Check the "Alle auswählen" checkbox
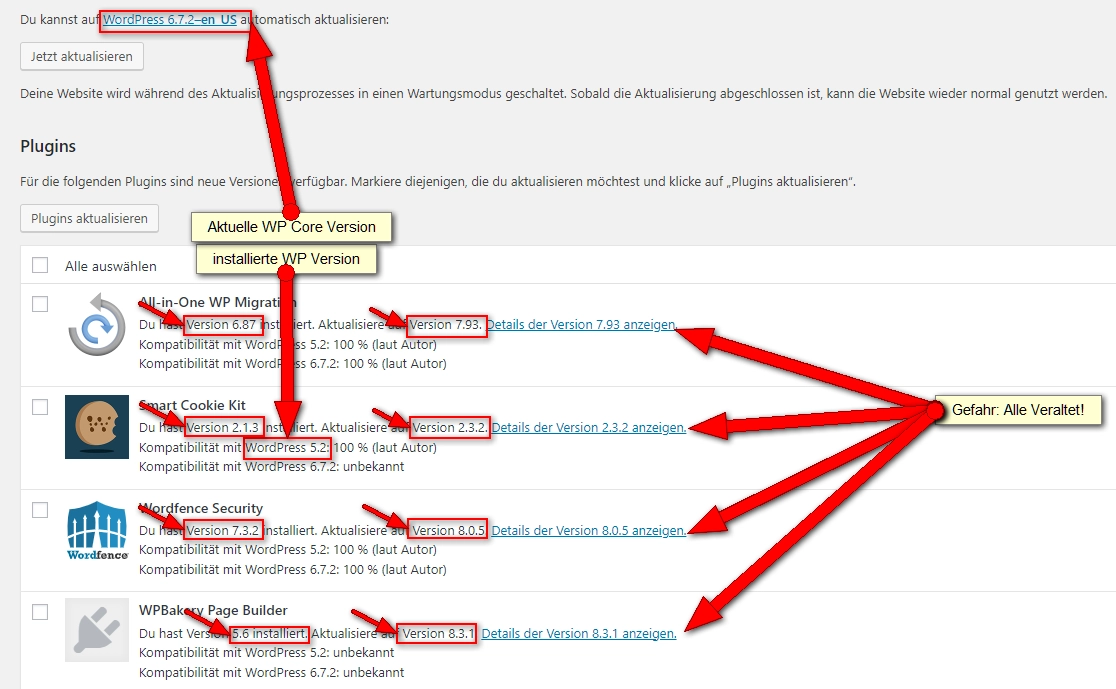The width and height of the screenshot is (1116, 689). coord(40,265)
